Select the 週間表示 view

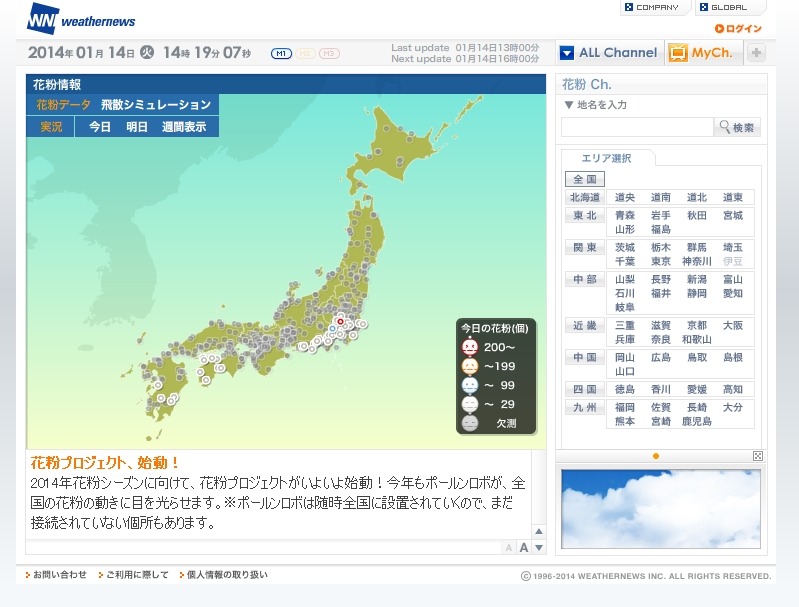[x=184, y=126]
